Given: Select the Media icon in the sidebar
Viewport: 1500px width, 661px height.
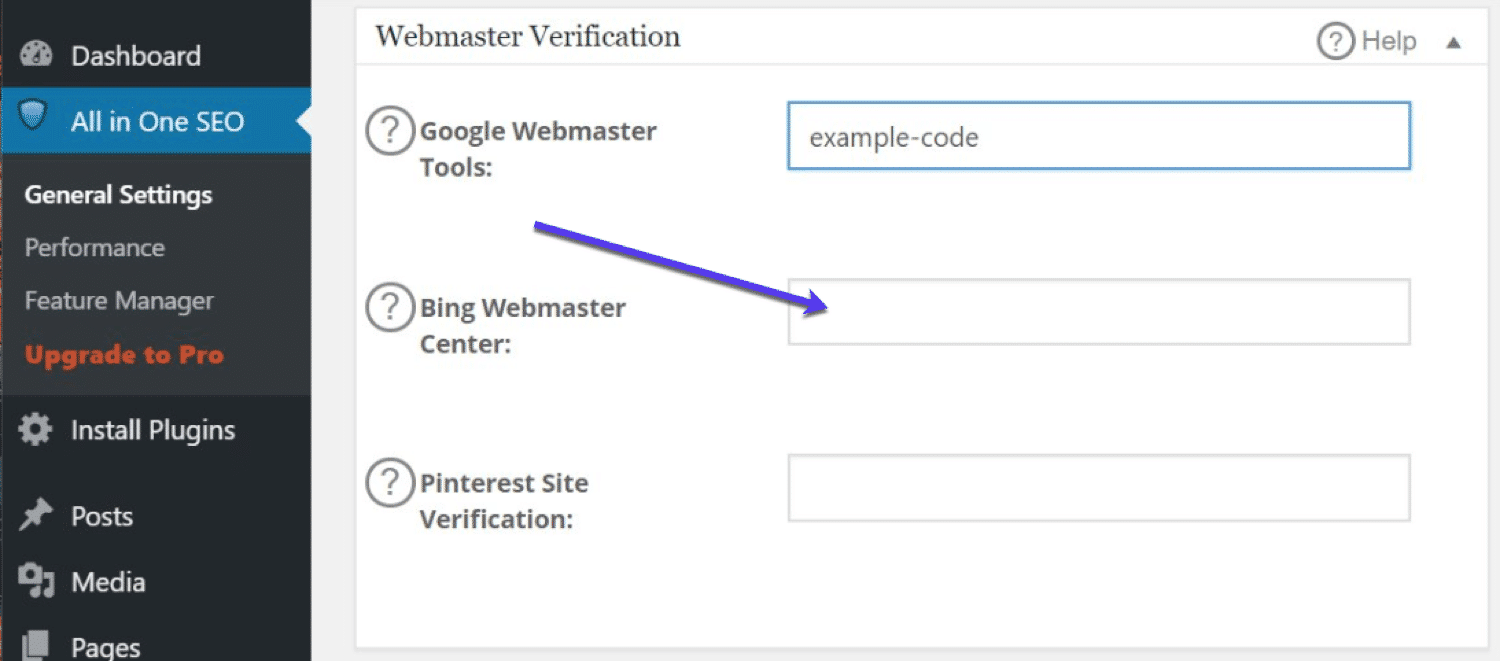Looking at the screenshot, I should point(37,581).
